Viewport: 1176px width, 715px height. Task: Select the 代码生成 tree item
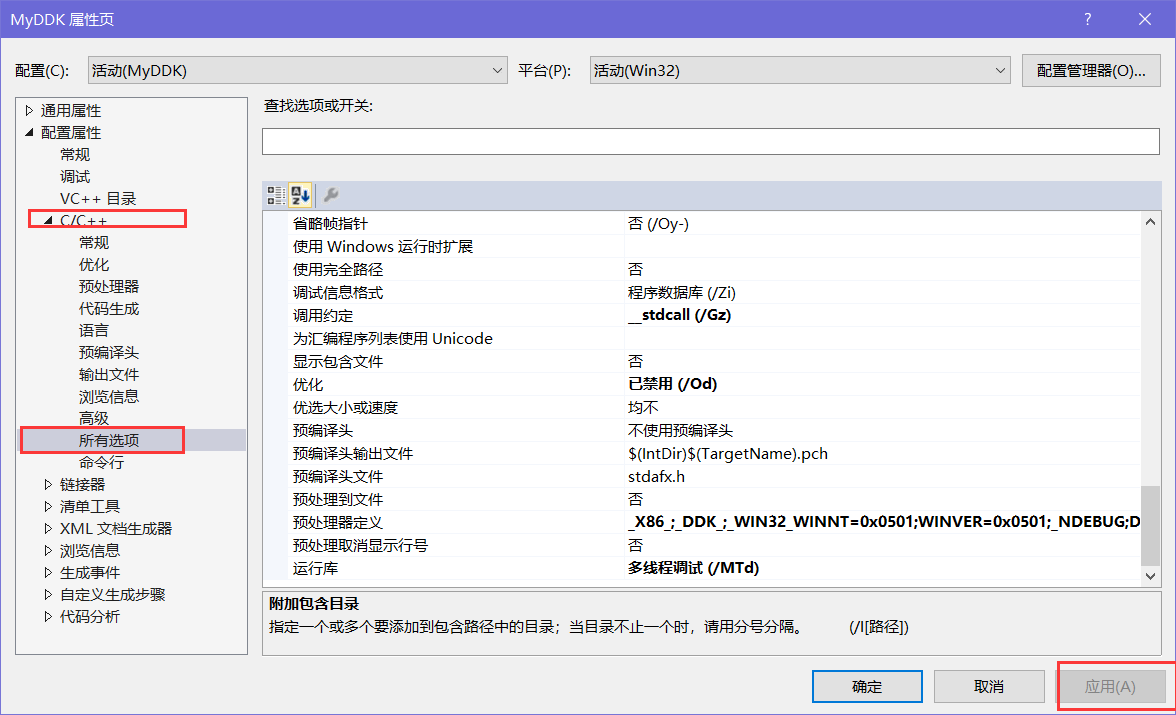tap(109, 308)
